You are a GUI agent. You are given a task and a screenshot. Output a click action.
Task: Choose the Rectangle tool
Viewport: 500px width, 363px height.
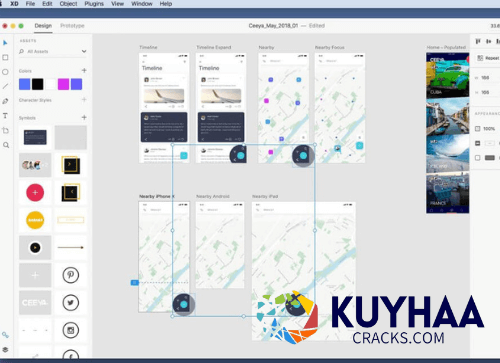pyautogui.click(x=5, y=57)
